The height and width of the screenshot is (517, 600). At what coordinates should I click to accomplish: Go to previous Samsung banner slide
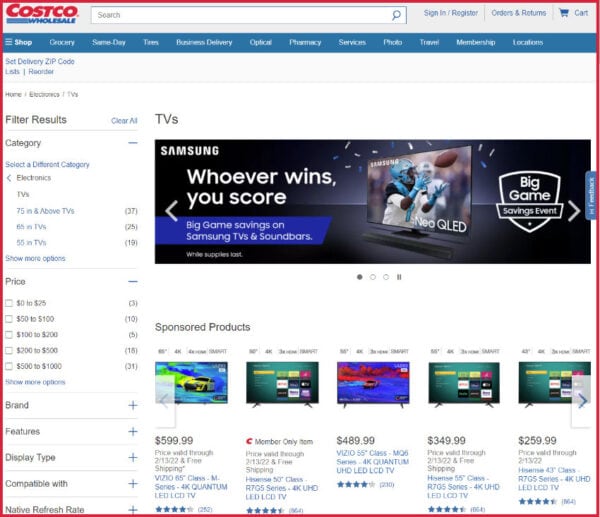(x=171, y=210)
